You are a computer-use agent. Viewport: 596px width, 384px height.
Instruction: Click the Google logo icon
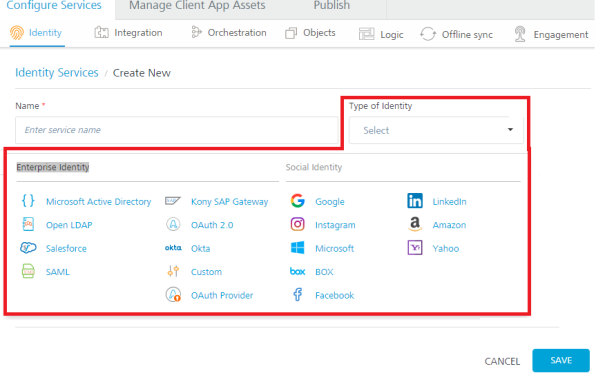click(x=298, y=201)
